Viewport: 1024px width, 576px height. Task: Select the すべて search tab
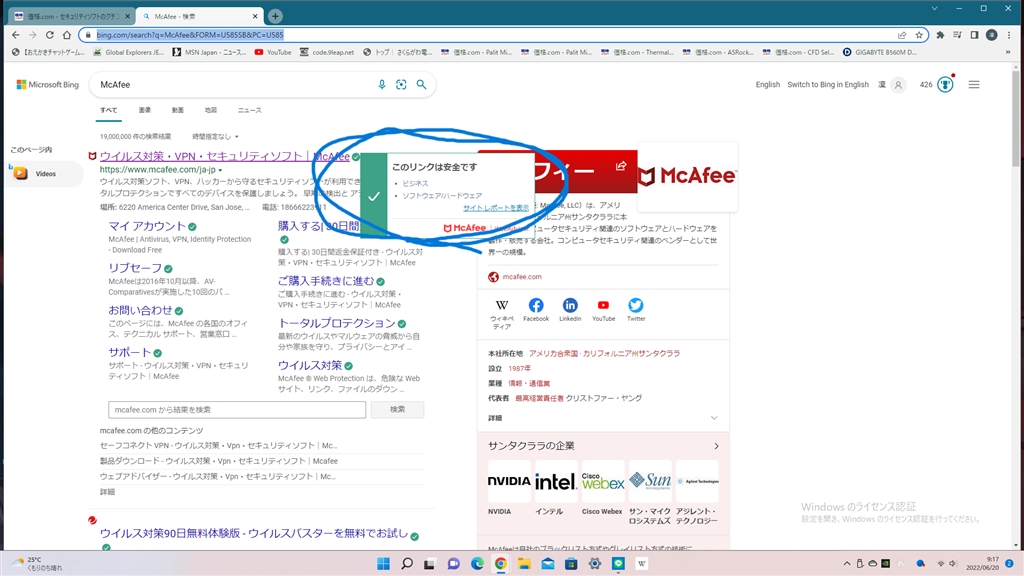108,110
